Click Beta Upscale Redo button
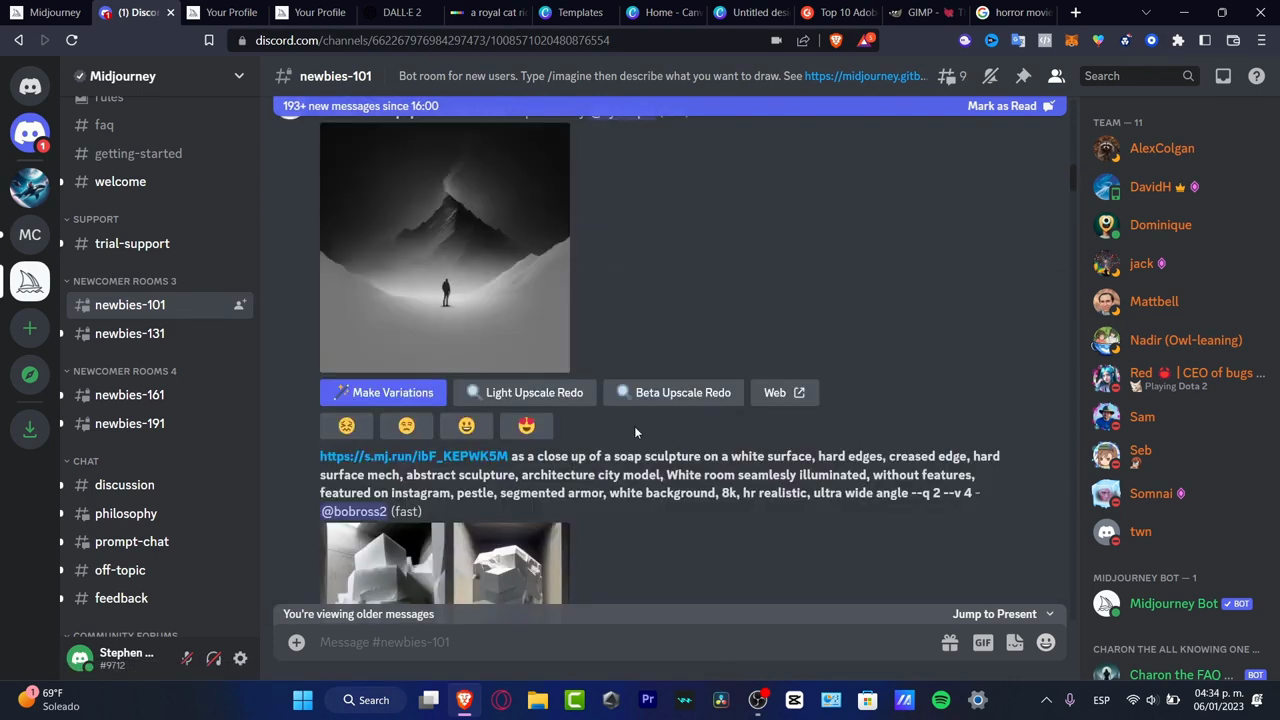This screenshot has width=1280, height=720. [673, 393]
